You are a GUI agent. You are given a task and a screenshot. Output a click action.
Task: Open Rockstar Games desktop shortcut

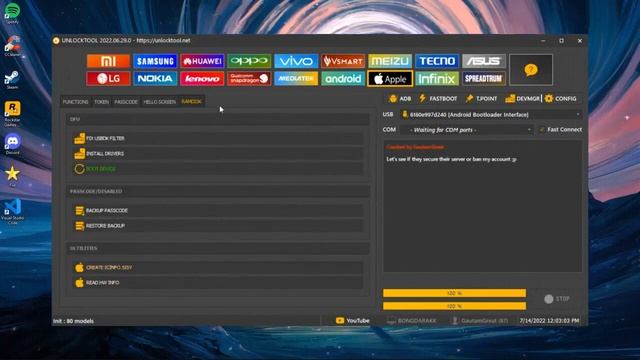12,114
